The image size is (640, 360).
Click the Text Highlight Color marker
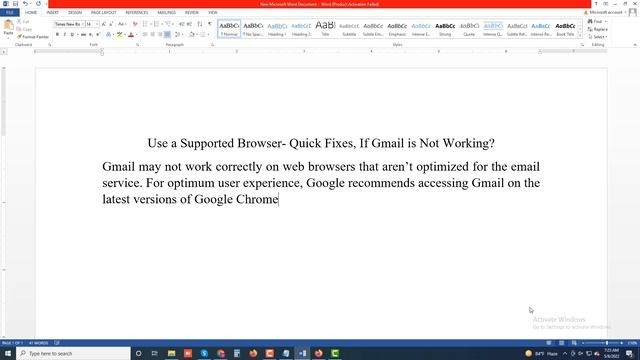tap(120, 35)
